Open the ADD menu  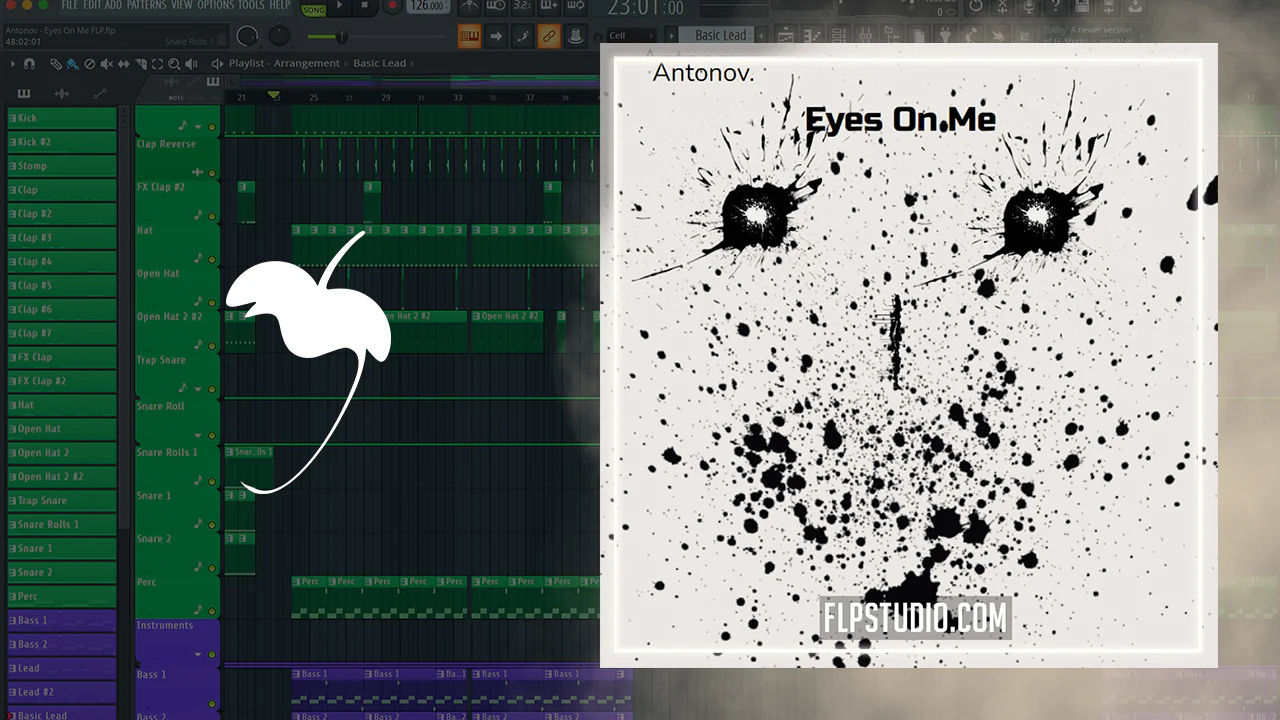[x=114, y=6]
